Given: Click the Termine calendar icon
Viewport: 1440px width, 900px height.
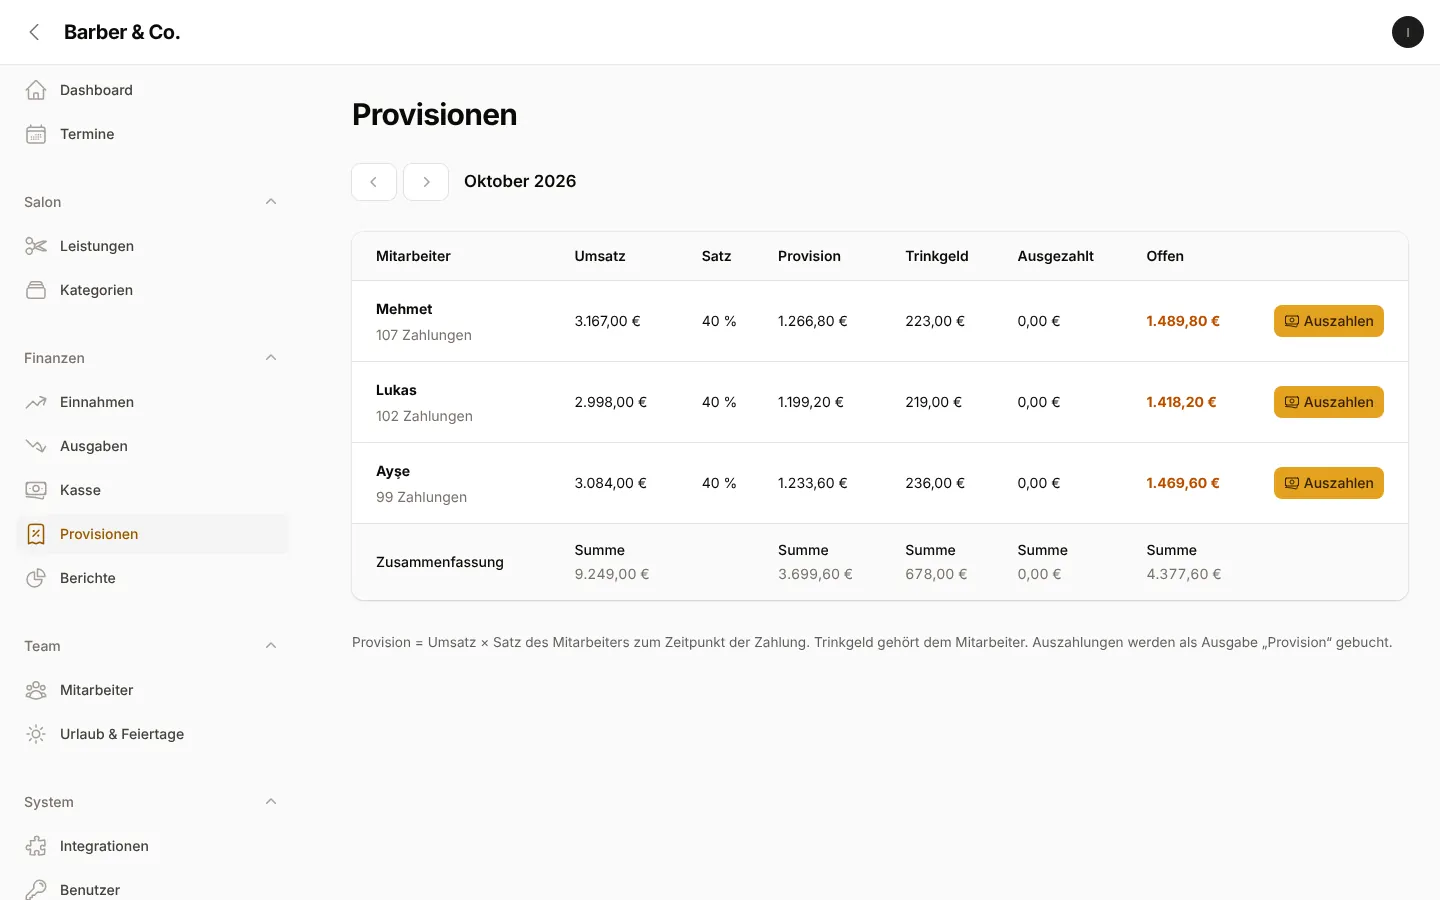Looking at the screenshot, I should pyautogui.click(x=36, y=134).
